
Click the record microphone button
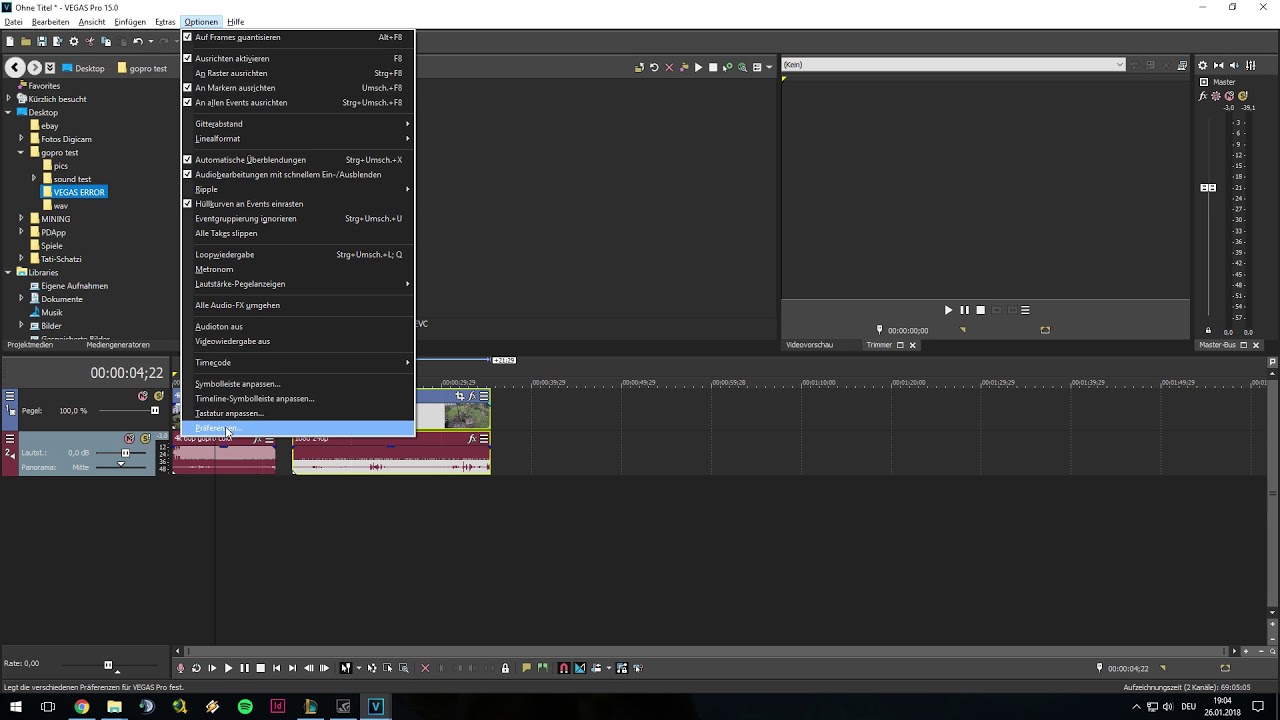[180, 668]
